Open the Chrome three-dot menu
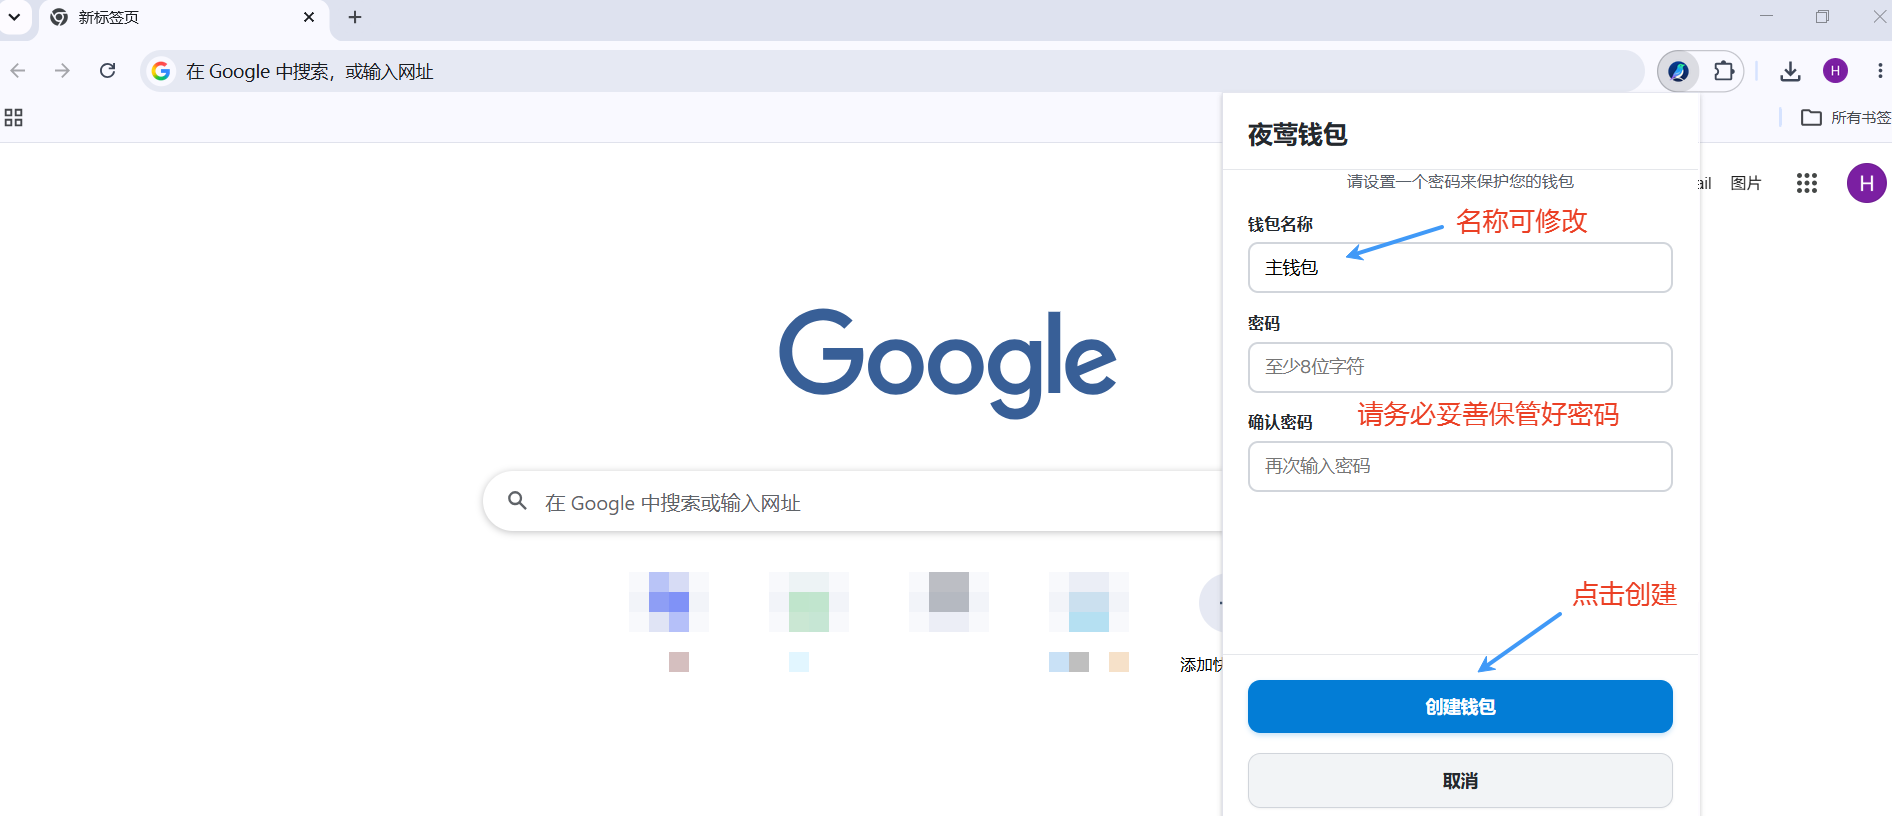 [1880, 71]
